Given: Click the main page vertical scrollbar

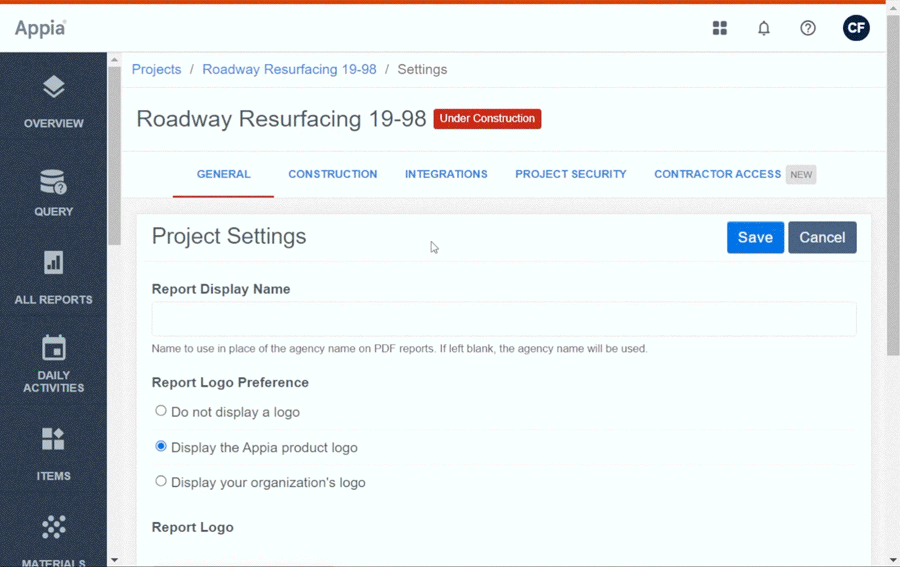Looking at the screenshot, I should coord(893,185).
